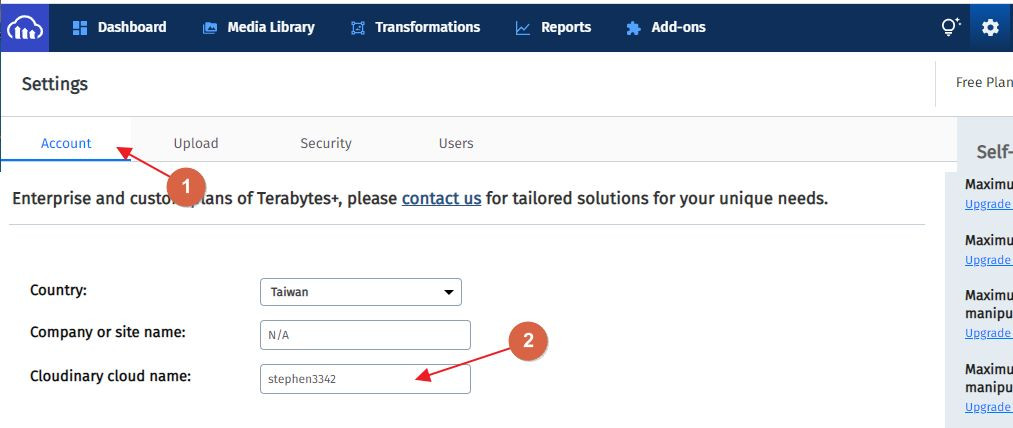This screenshot has height=428, width=1013.
Task: Click the lightbulb tips icon
Action: (x=950, y=28)
